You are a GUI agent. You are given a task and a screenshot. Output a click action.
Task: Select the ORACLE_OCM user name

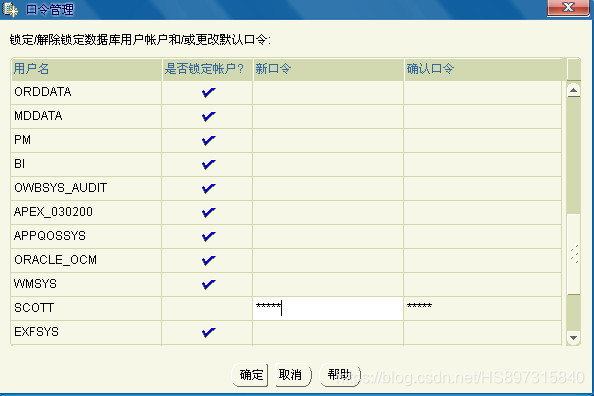tap(55, 260)
